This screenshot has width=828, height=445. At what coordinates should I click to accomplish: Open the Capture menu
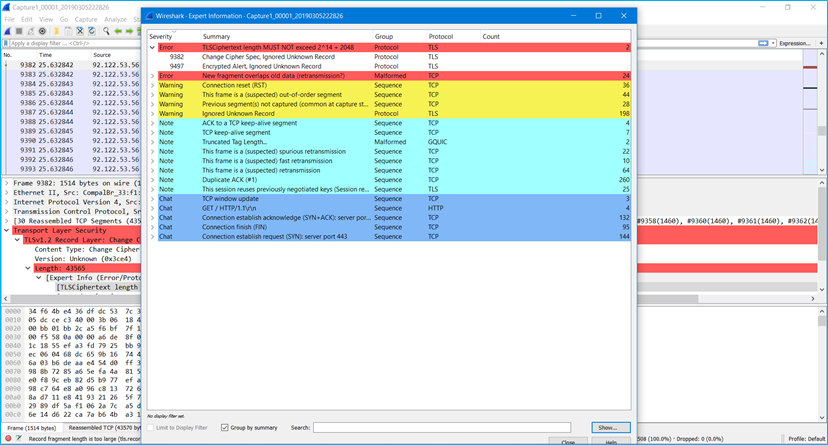pyautogui.click(x=86, y=20)
